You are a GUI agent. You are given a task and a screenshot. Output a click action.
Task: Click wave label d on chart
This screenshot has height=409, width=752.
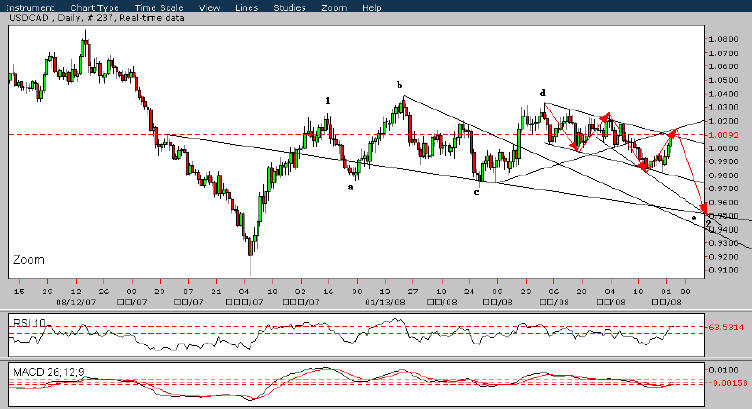pyautogui.click(x=542, y=93)
